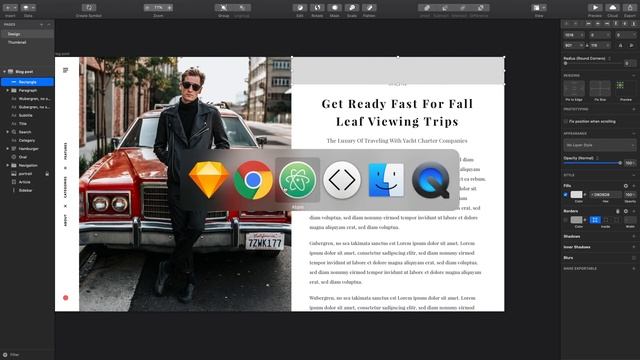This screenshot has height=360, width=640.
Task: Expand the Hamburger layer group
Action: [7, 149]
